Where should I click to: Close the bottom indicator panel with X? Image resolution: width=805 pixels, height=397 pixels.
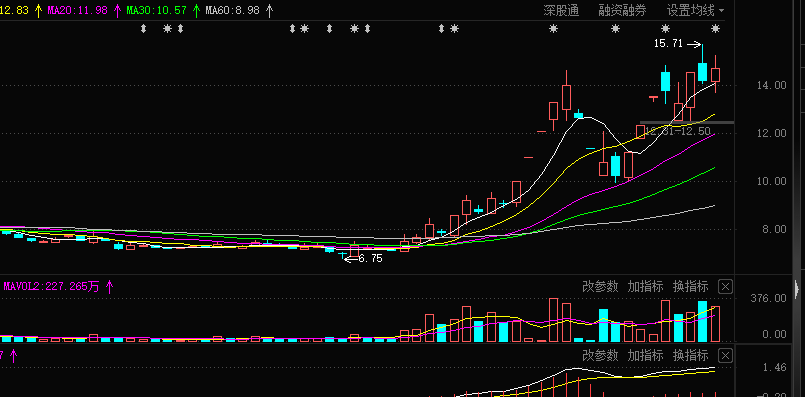(x=725, y=355)
